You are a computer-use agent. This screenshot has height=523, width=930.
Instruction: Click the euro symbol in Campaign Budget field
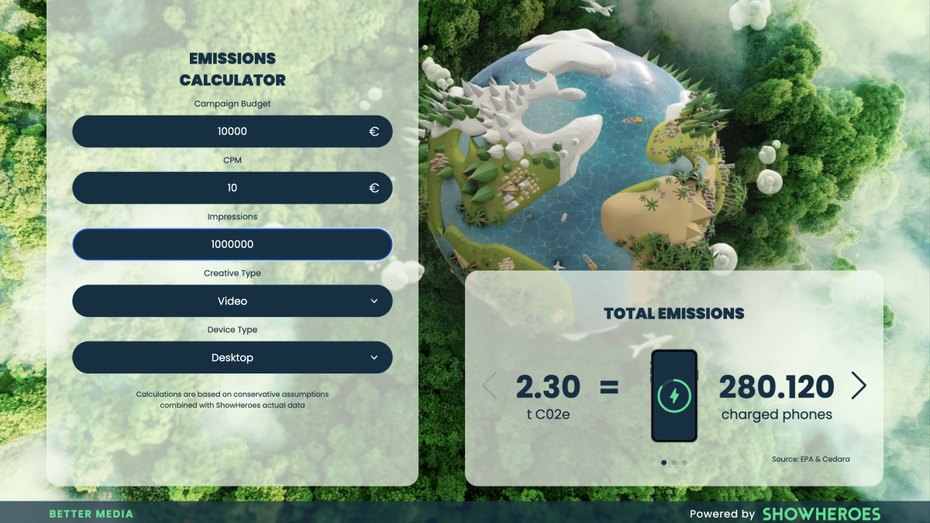[374, 131]
